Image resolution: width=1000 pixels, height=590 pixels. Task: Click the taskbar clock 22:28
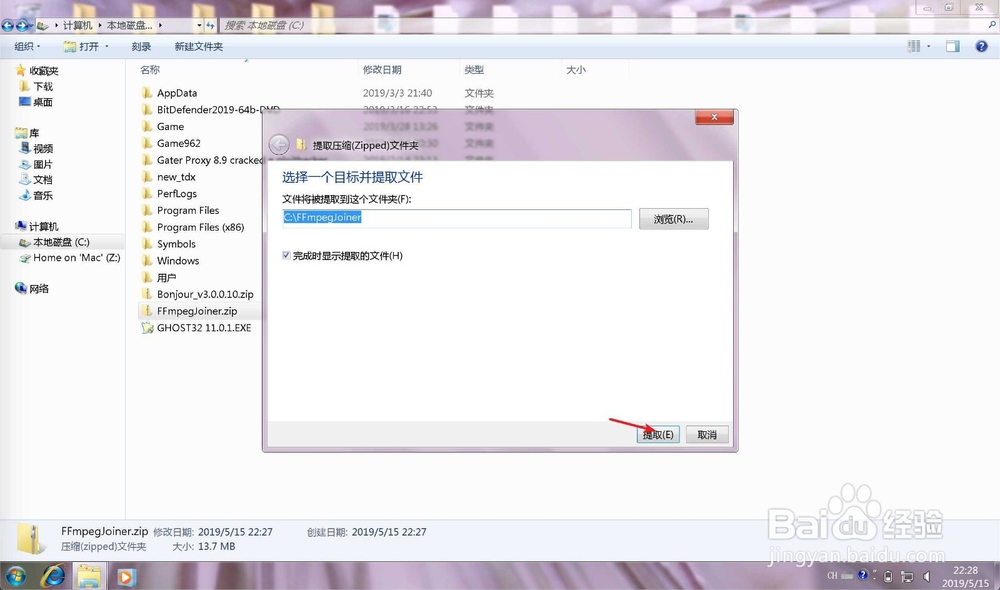coord(965,570)
